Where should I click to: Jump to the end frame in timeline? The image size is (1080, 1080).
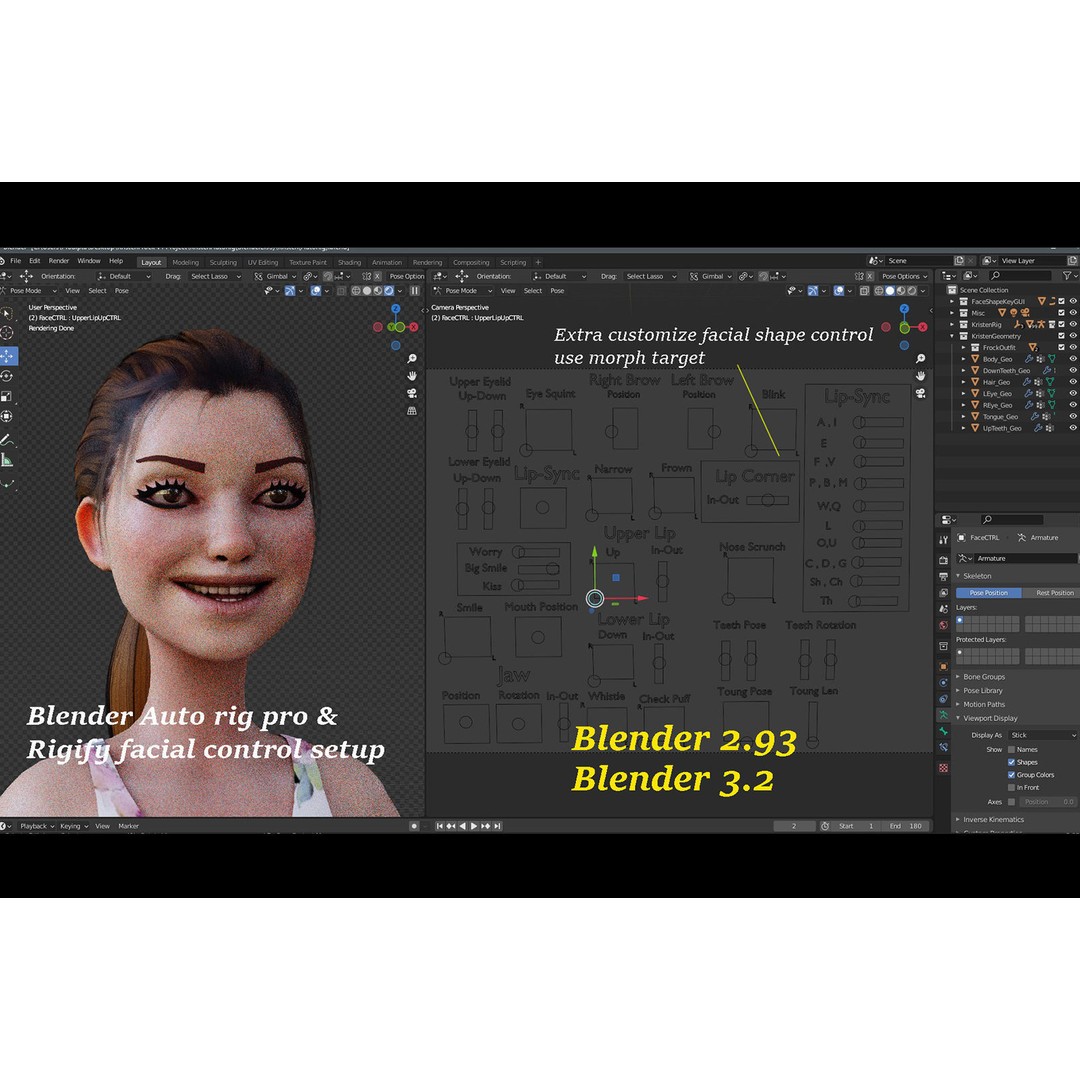point(497,826)
